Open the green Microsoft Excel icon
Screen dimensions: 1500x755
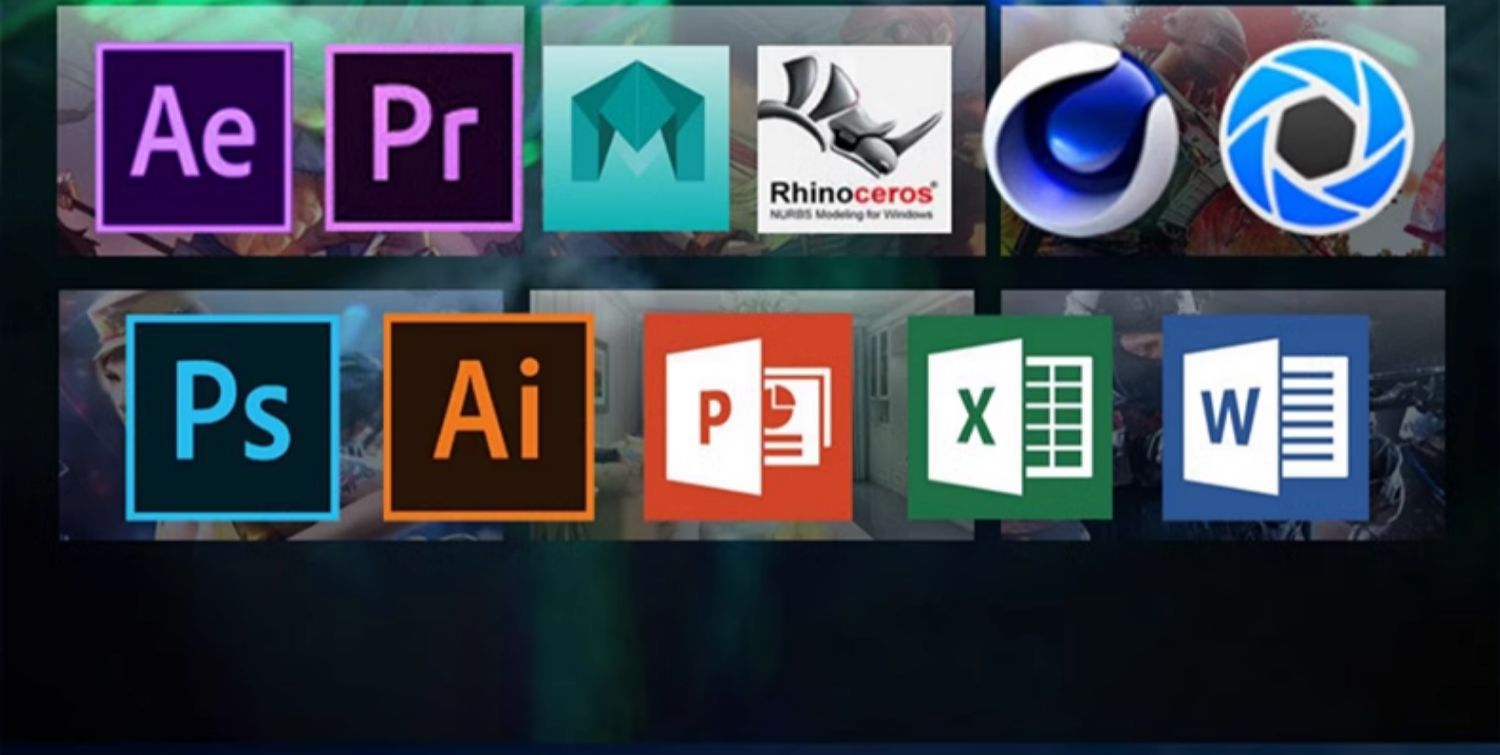coord(1010,417)
